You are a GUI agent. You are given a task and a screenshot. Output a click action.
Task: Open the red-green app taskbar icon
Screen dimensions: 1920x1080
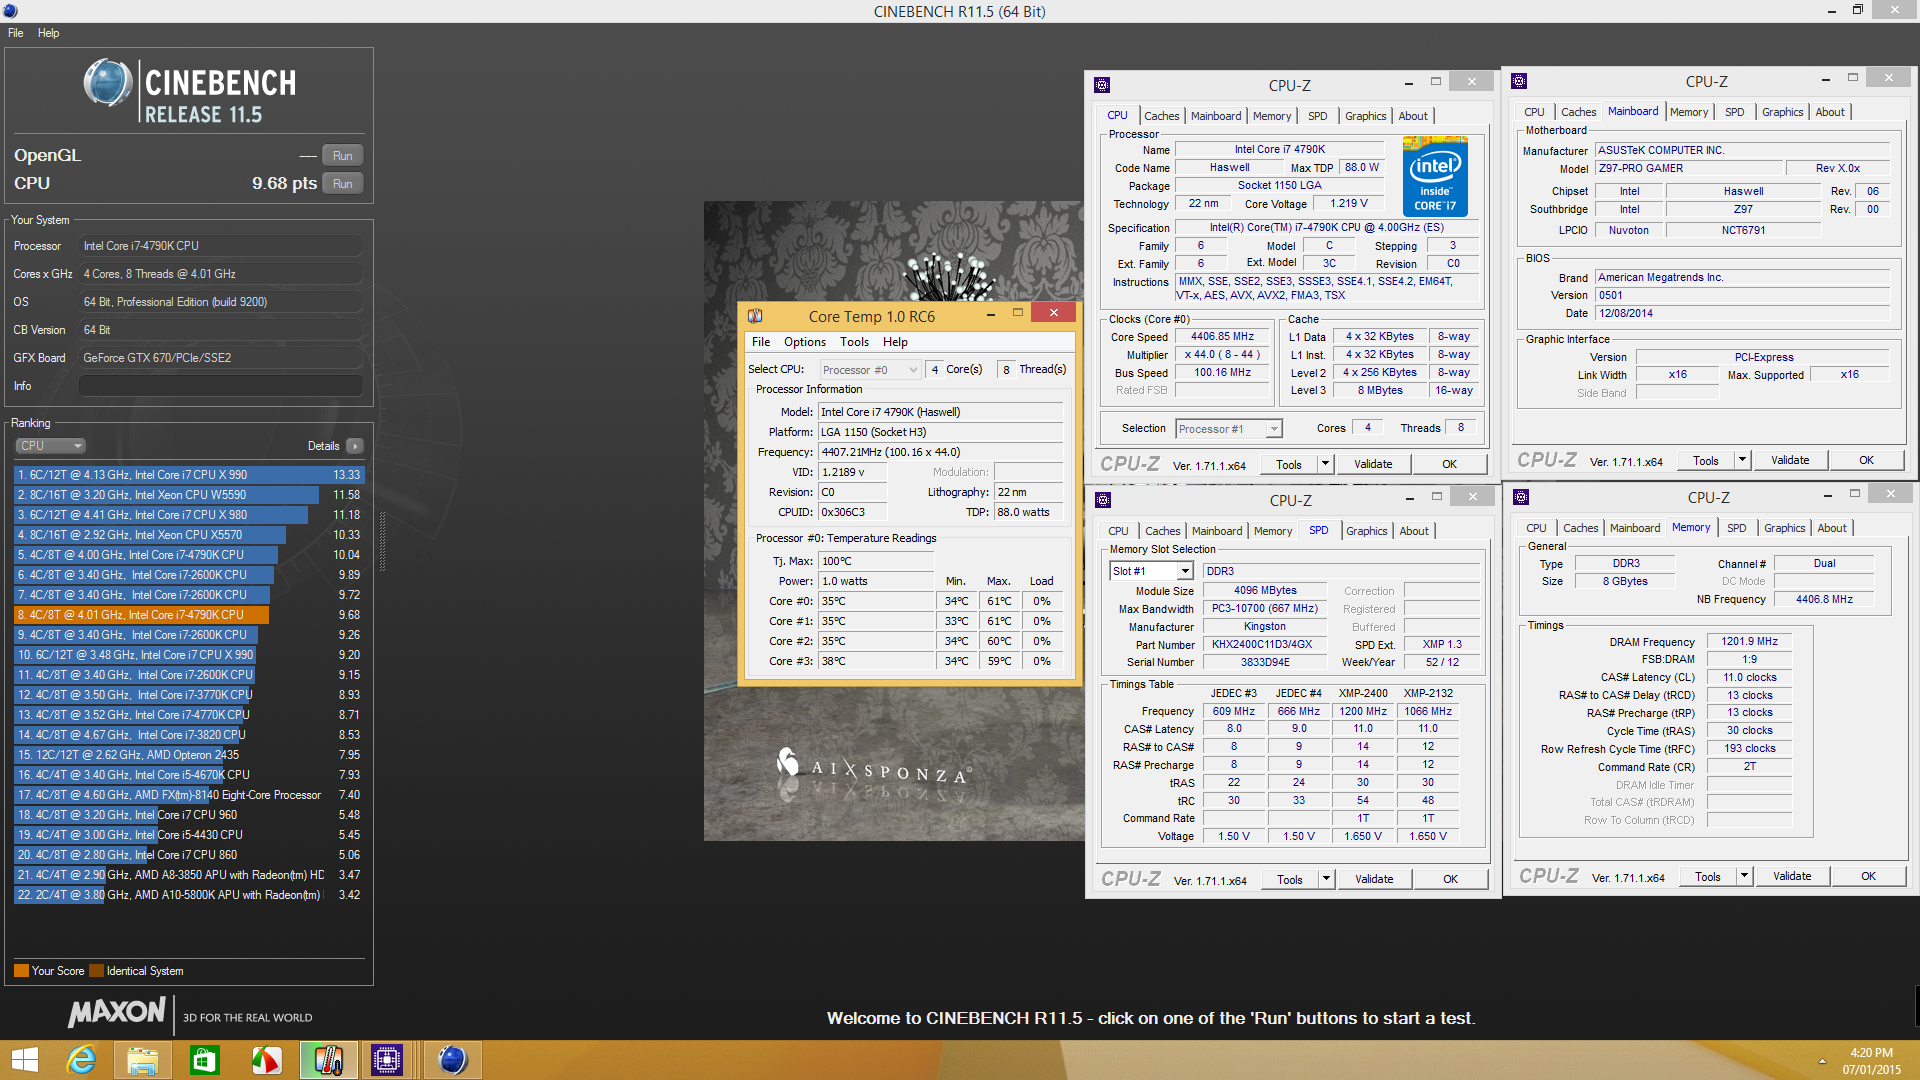point(266,1060)
